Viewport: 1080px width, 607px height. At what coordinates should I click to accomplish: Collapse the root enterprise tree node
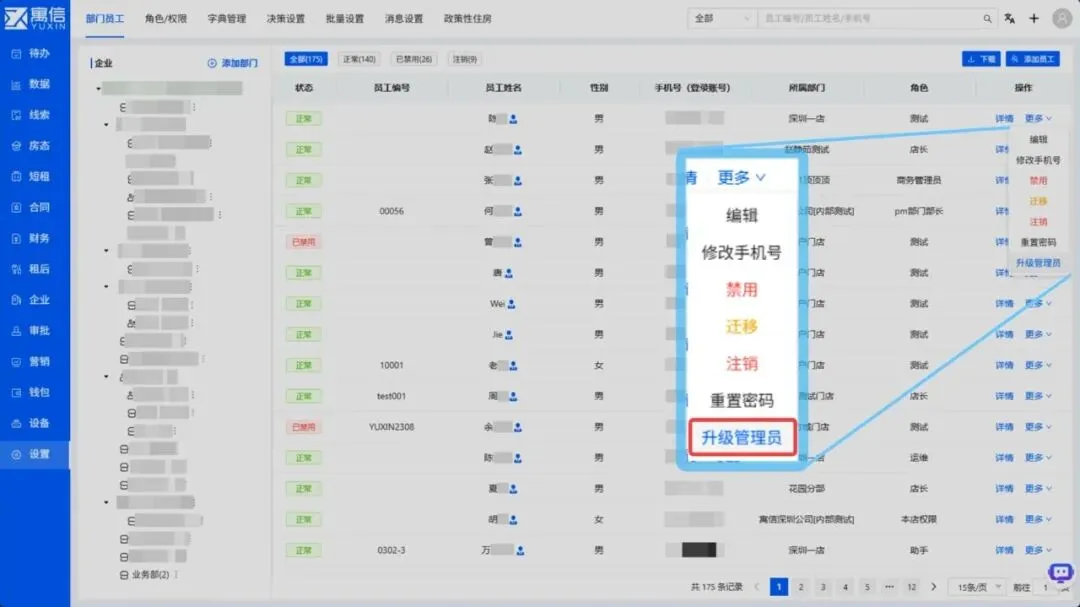[98, 88]
